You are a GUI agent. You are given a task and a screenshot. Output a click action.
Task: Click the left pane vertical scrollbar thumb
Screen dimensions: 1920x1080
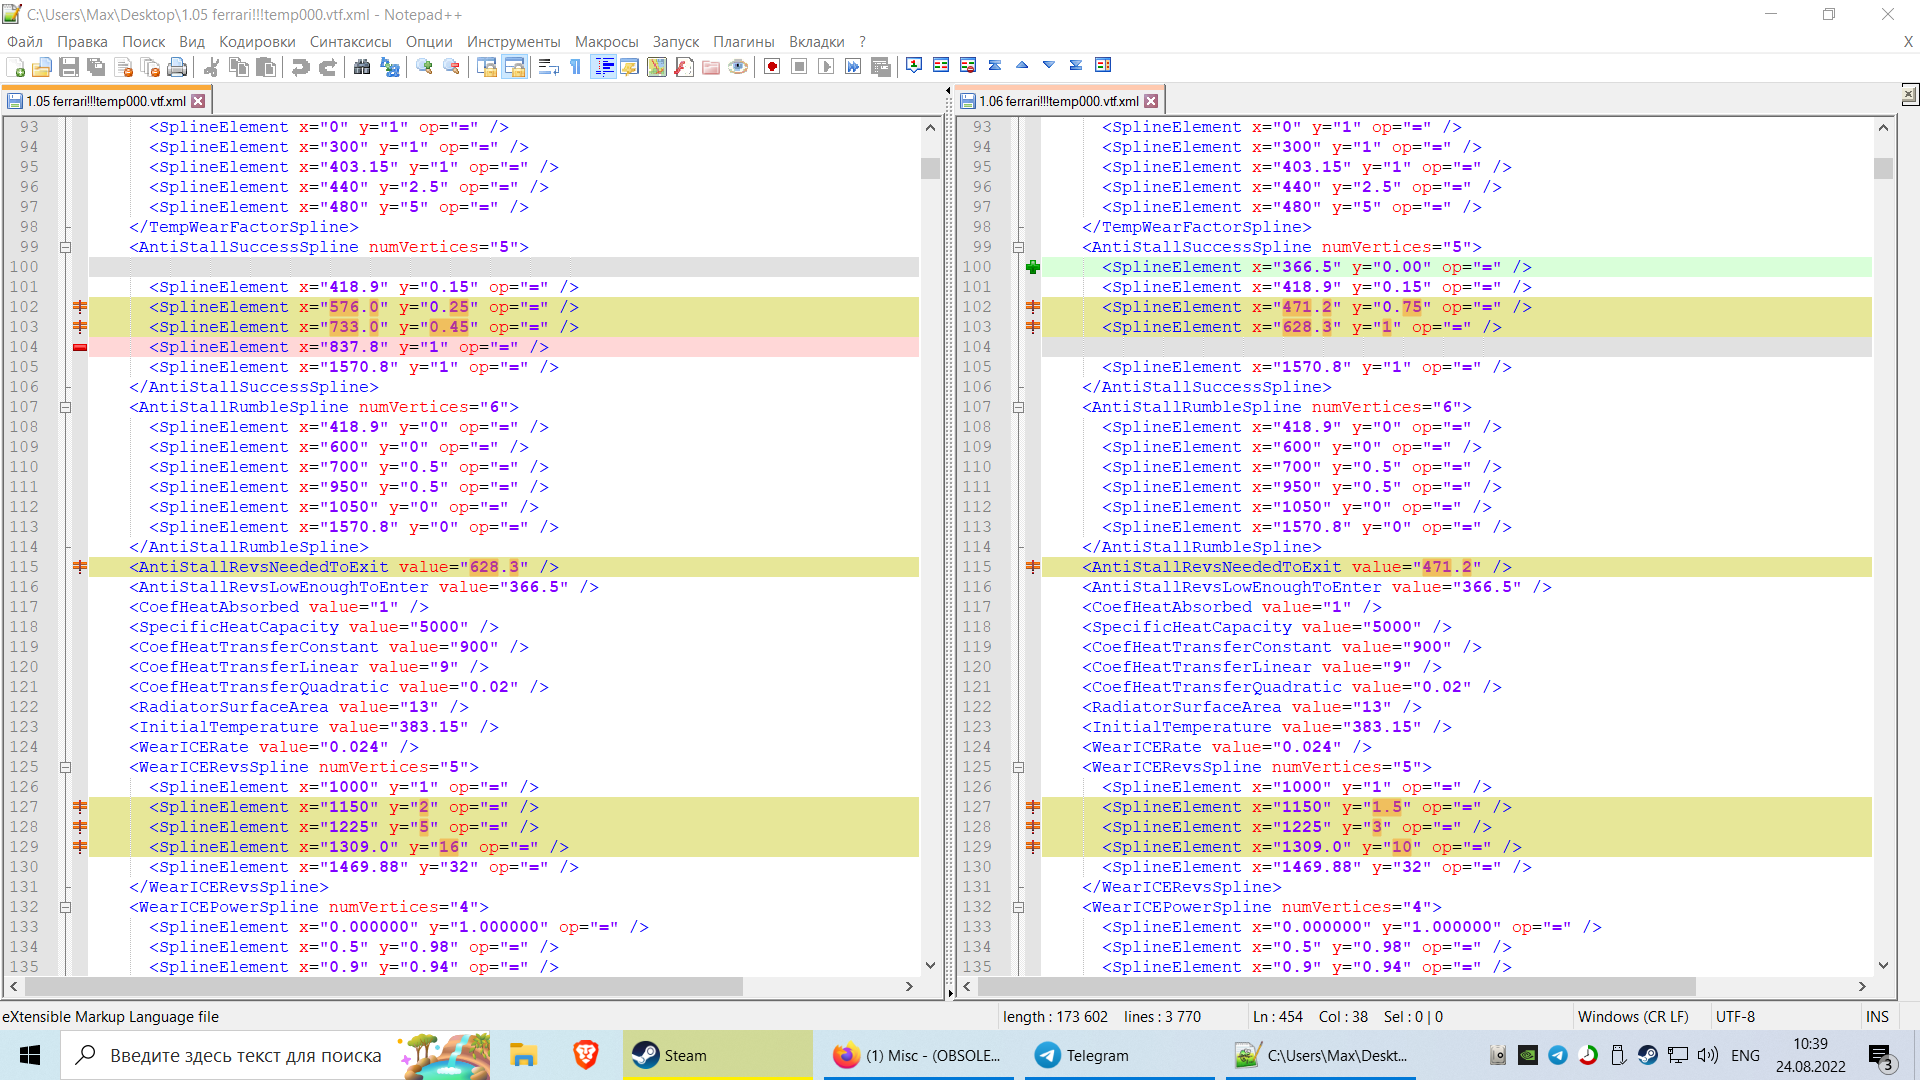click(930, 168)
